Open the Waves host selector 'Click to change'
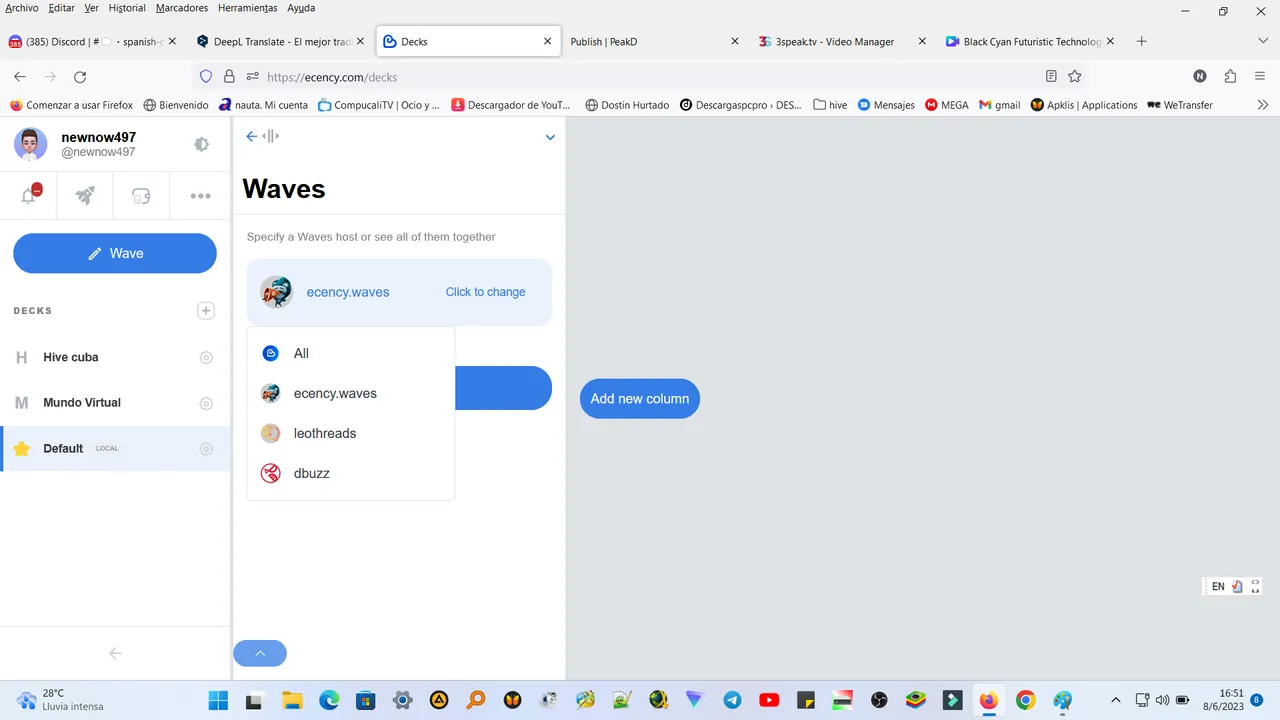The width and height of the screenshot is (1280, 720). [x=485, y=292]
